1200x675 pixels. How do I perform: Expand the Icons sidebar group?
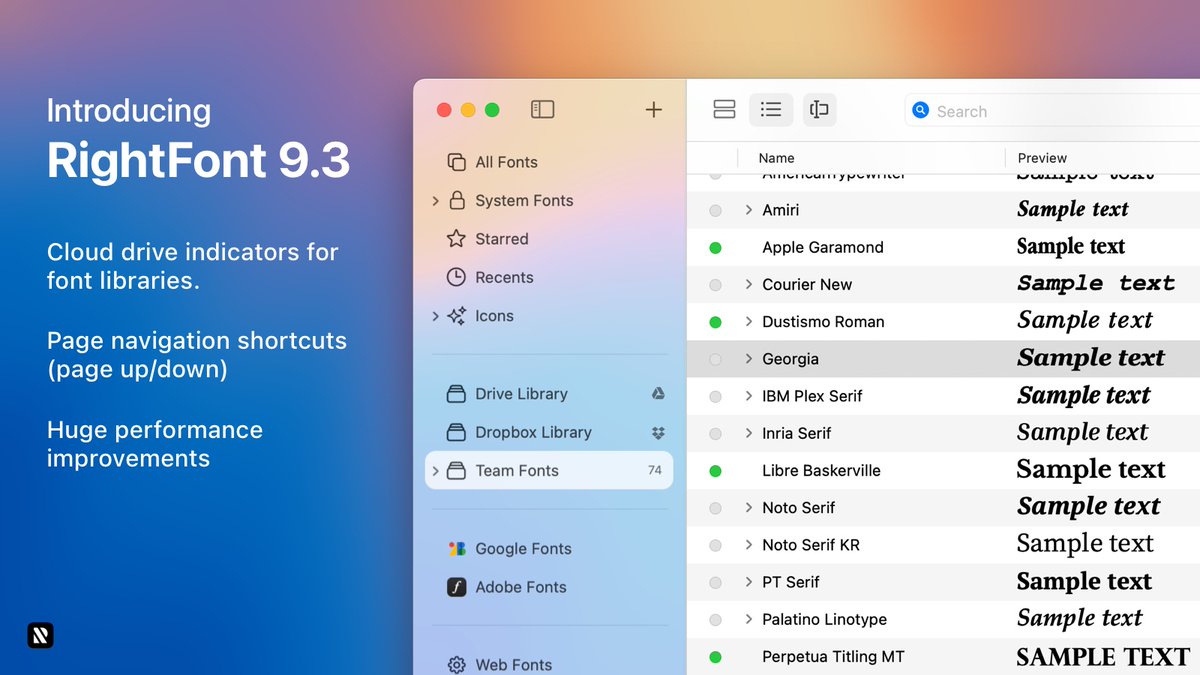pyautogui.click(x=435, y=316)
